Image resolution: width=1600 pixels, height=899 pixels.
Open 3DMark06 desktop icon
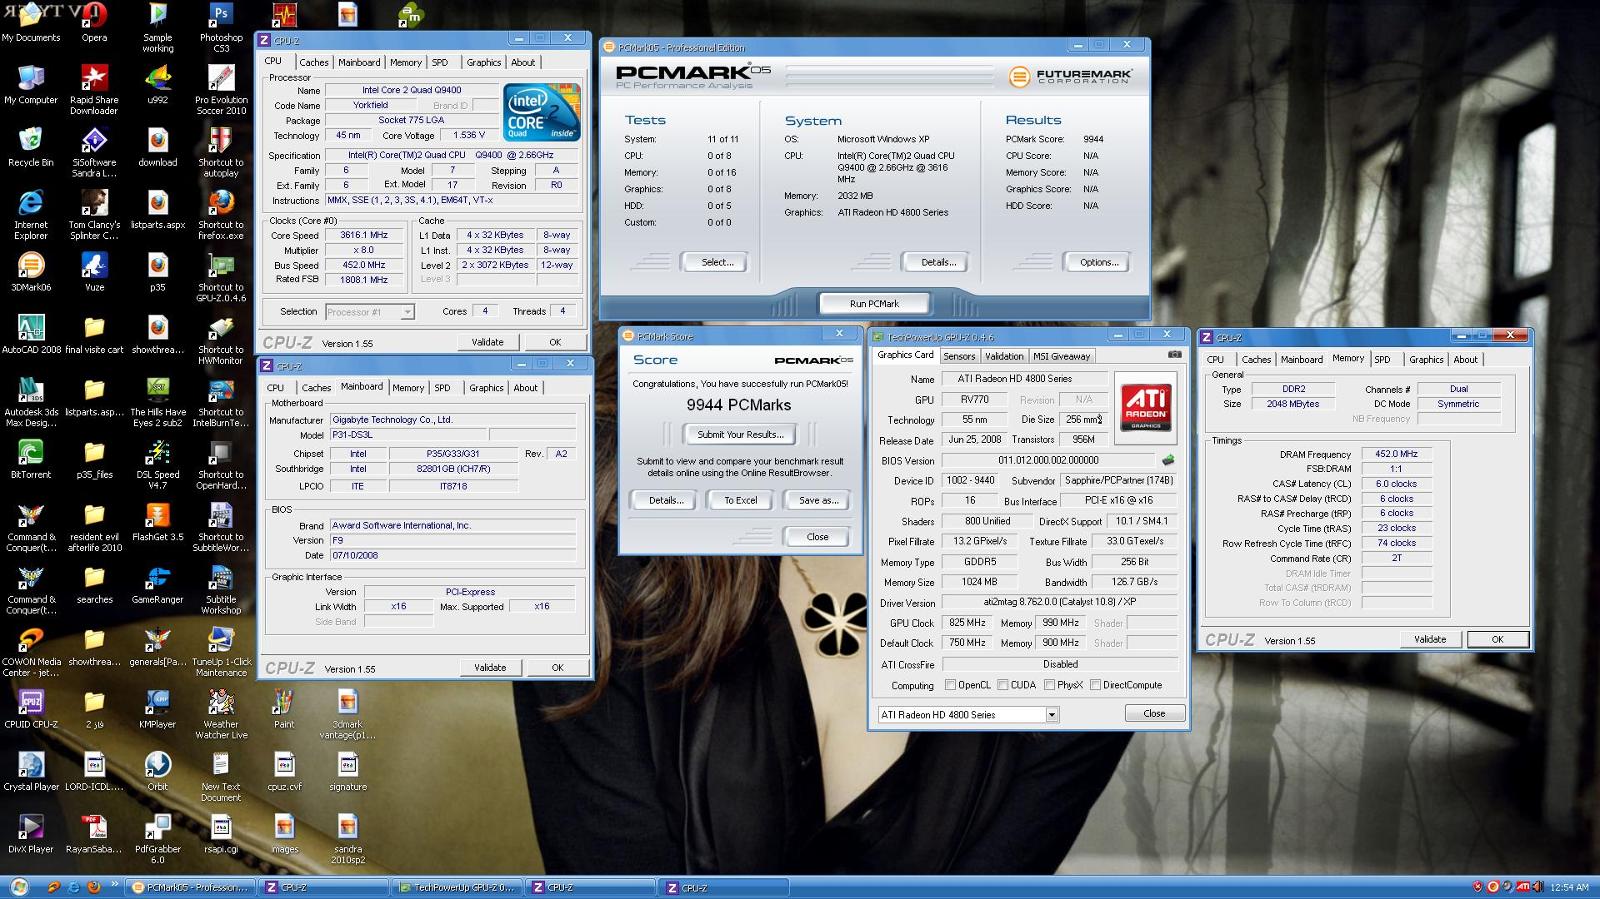click(x=31, y=272)
